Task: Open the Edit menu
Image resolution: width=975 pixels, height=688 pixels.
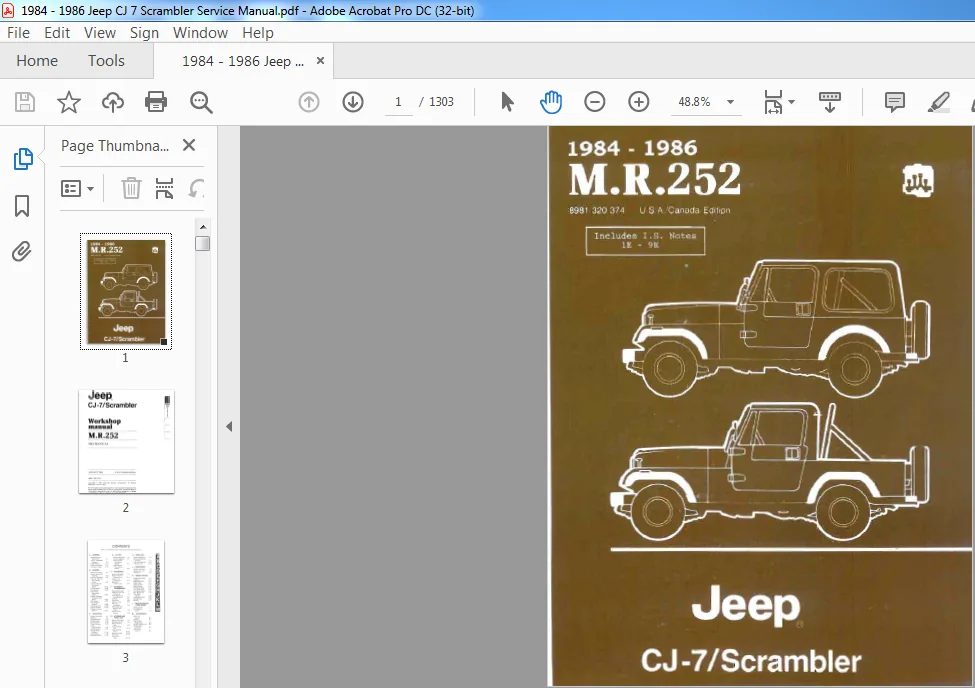Action: coord(57,33)
